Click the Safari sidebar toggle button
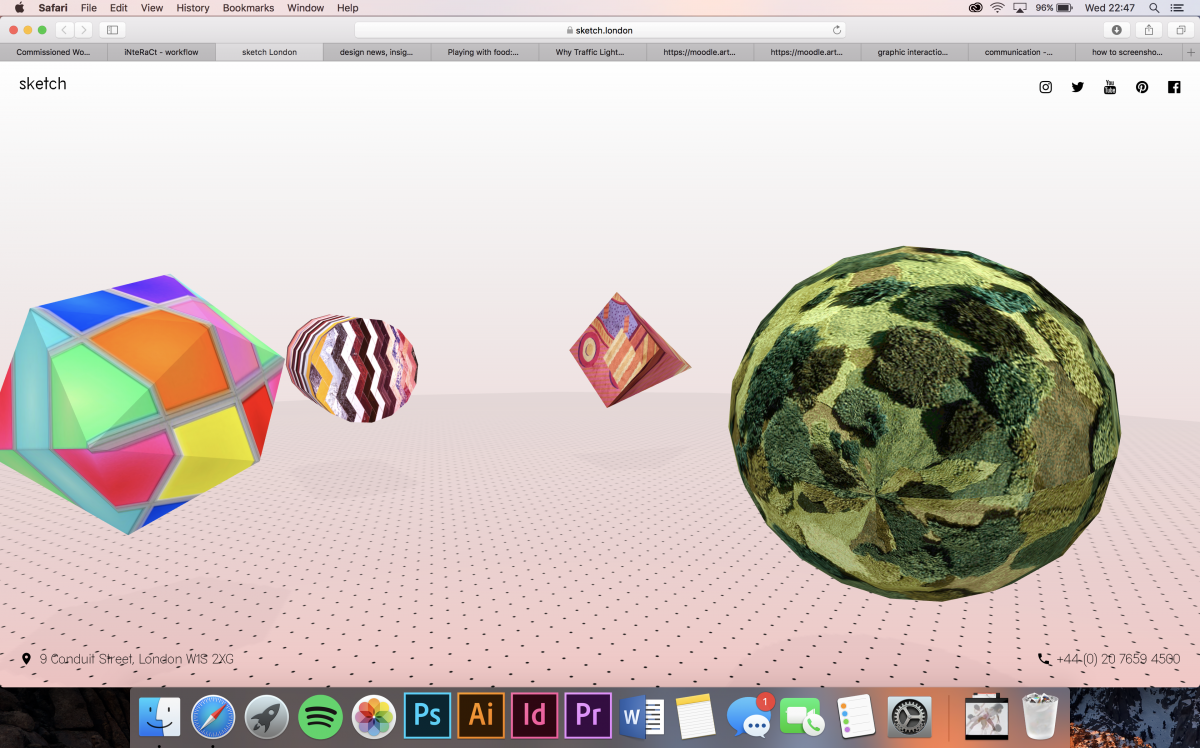The height and width of the screenshot is (748, 1200). [x=112, y=30]
